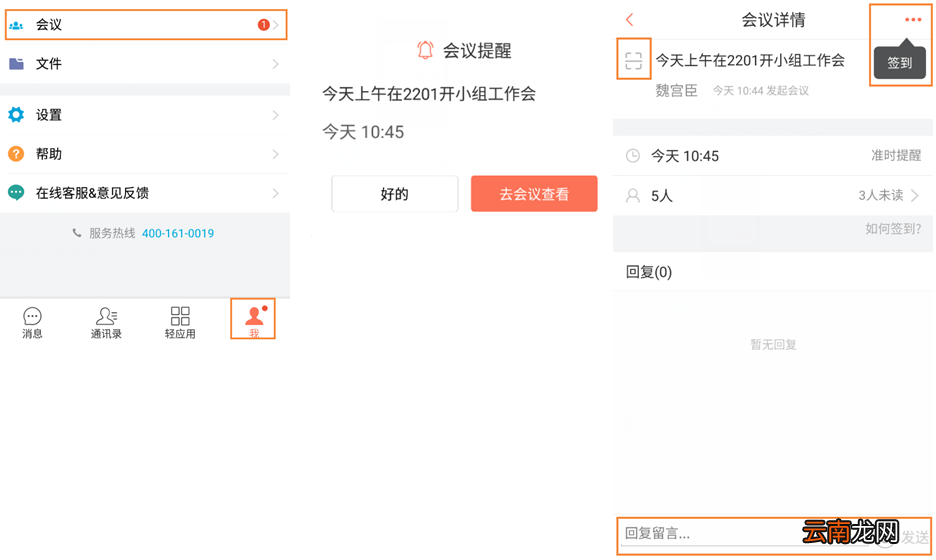This screenshot has width=936, height=560.
Task: Tap the clock icon by 今天 10:45
Action: [633, 156]
